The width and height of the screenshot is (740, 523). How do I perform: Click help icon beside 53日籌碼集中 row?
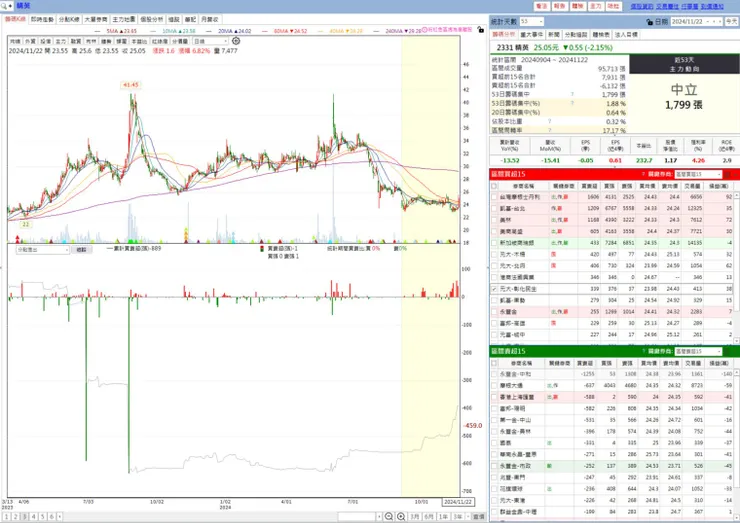(x=572, y=94)
